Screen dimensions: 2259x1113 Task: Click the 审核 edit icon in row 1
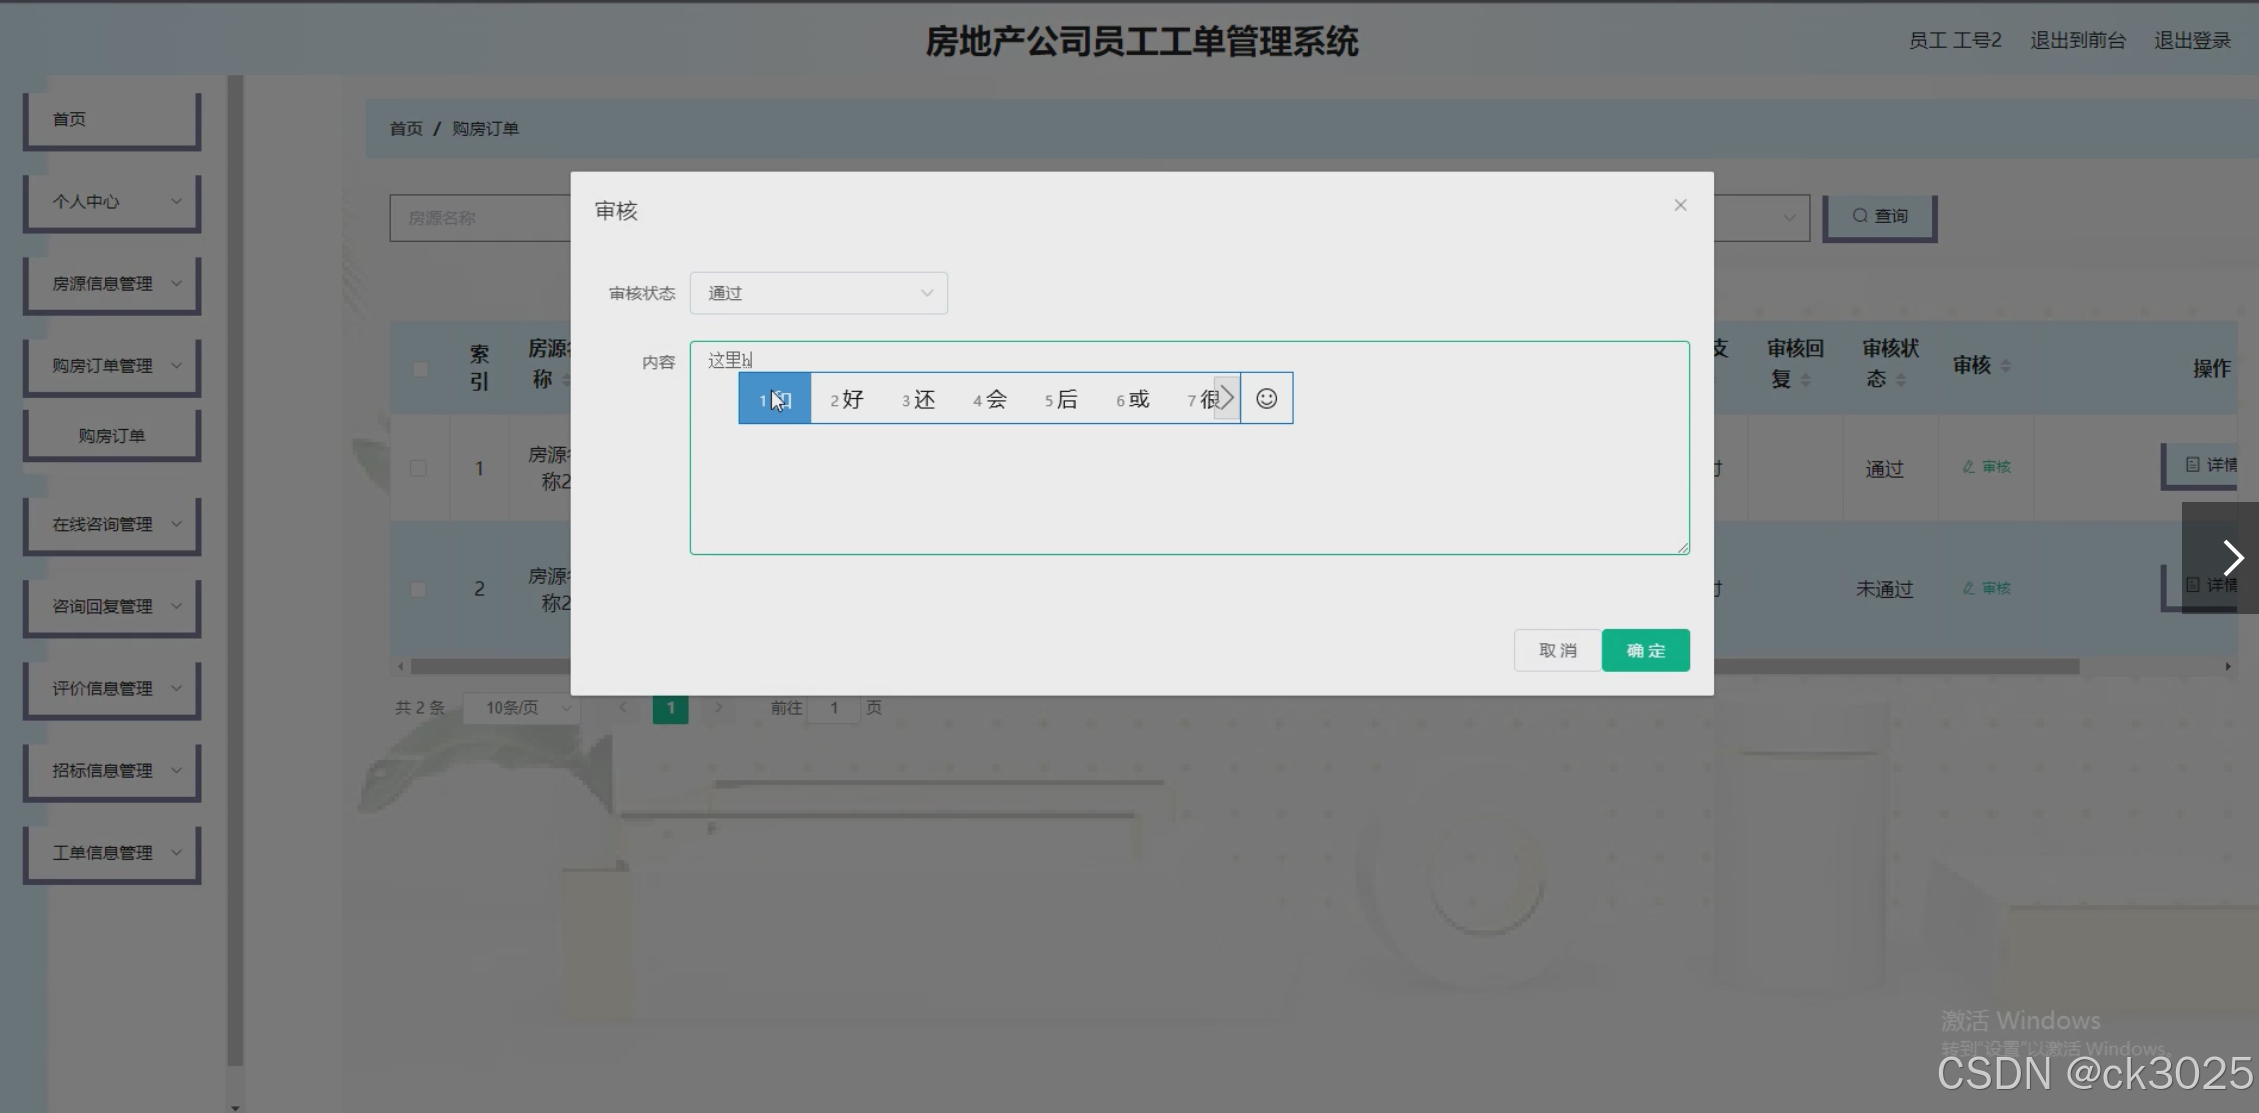click(1986, 467)
